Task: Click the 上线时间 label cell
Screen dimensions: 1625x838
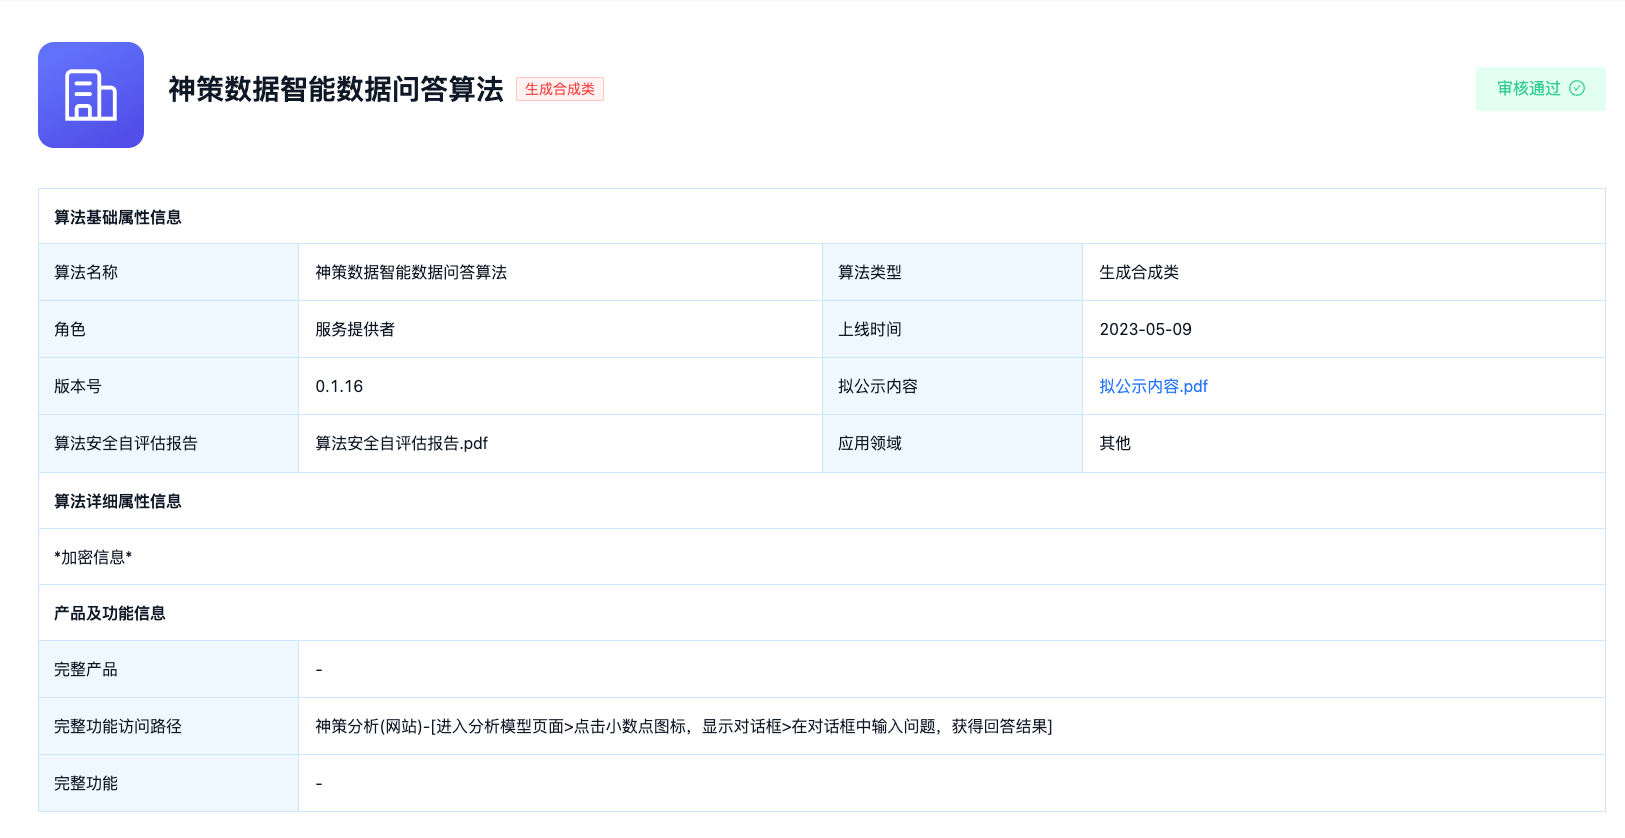Action: 952,329
